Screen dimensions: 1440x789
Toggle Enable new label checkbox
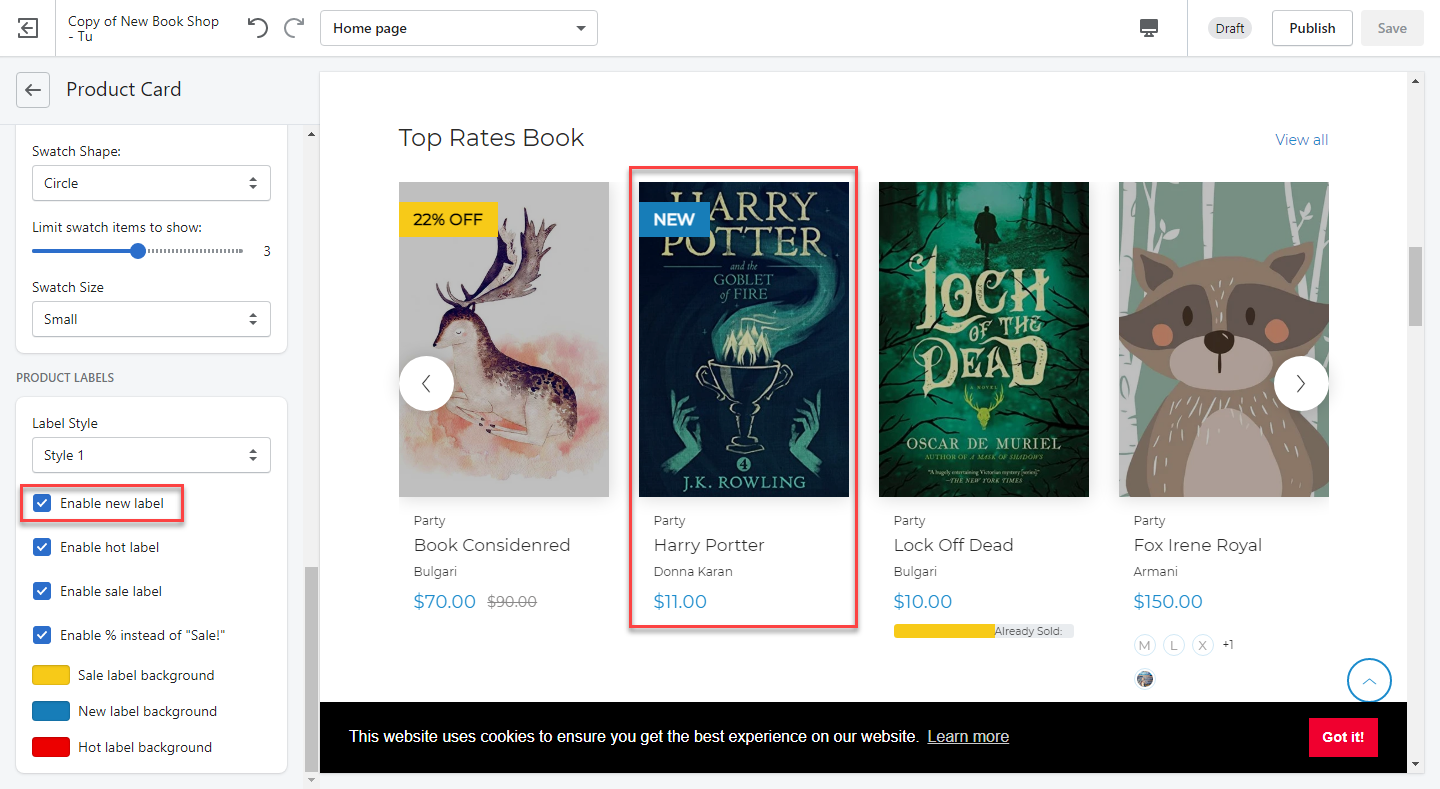point(42,503)
